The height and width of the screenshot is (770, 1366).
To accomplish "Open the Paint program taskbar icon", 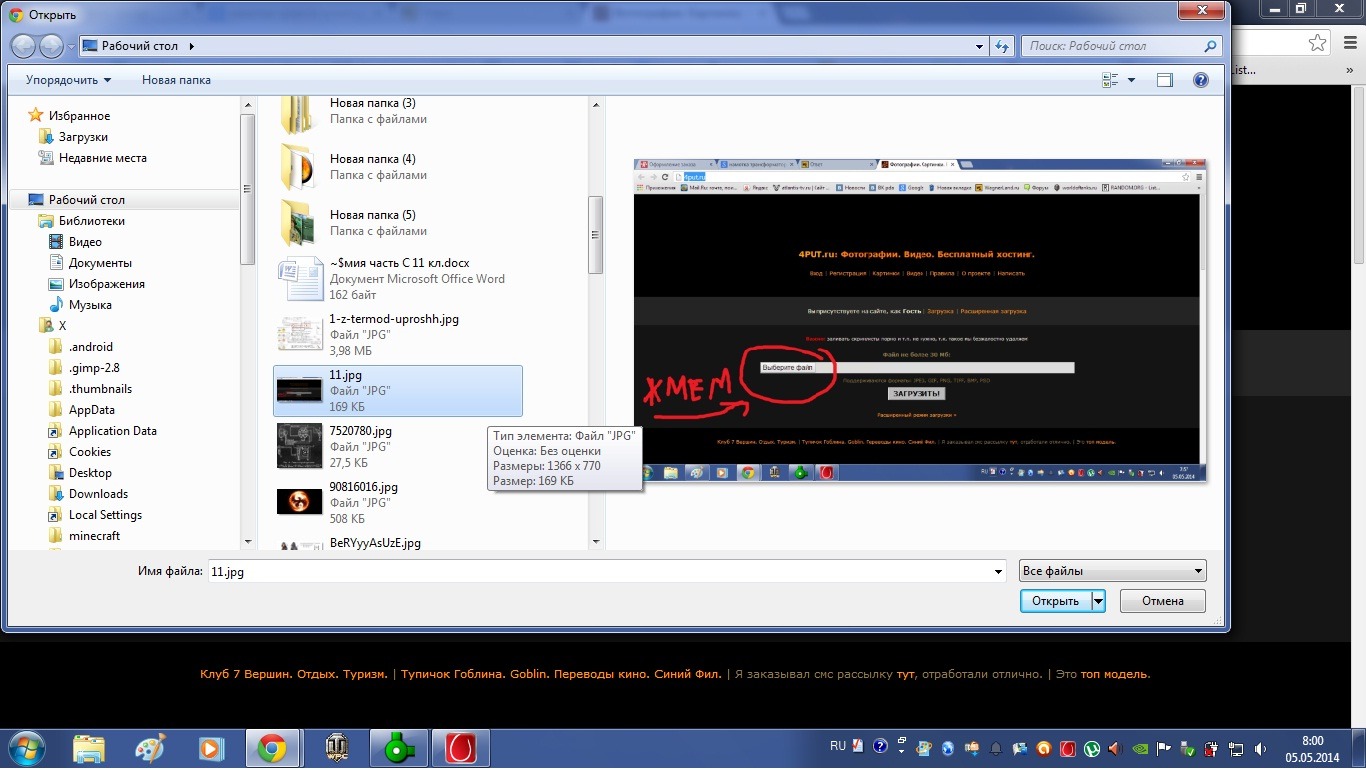I will 150,748.
